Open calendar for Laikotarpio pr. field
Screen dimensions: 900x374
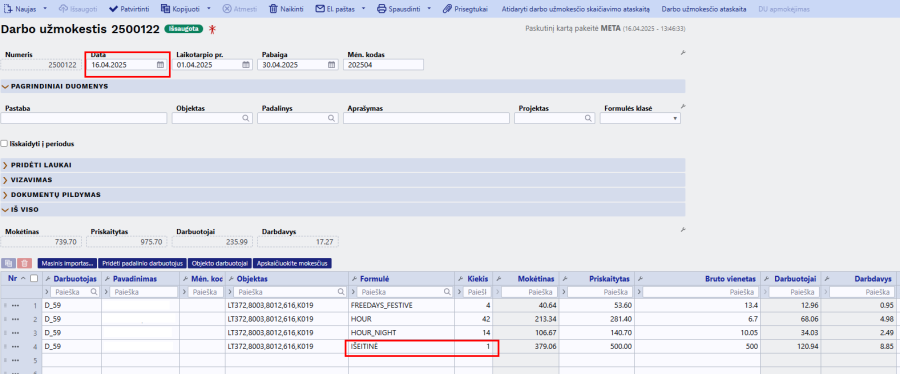tap(246, 65)
